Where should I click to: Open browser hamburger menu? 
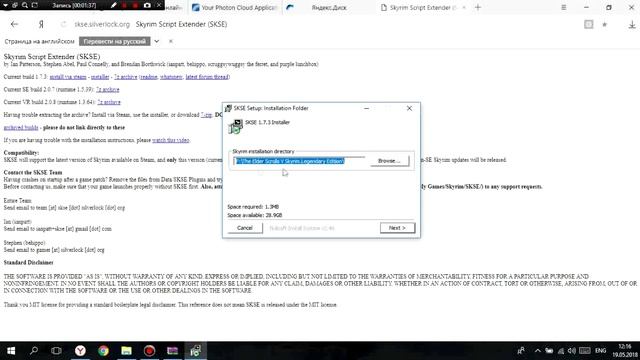point(564,7)
